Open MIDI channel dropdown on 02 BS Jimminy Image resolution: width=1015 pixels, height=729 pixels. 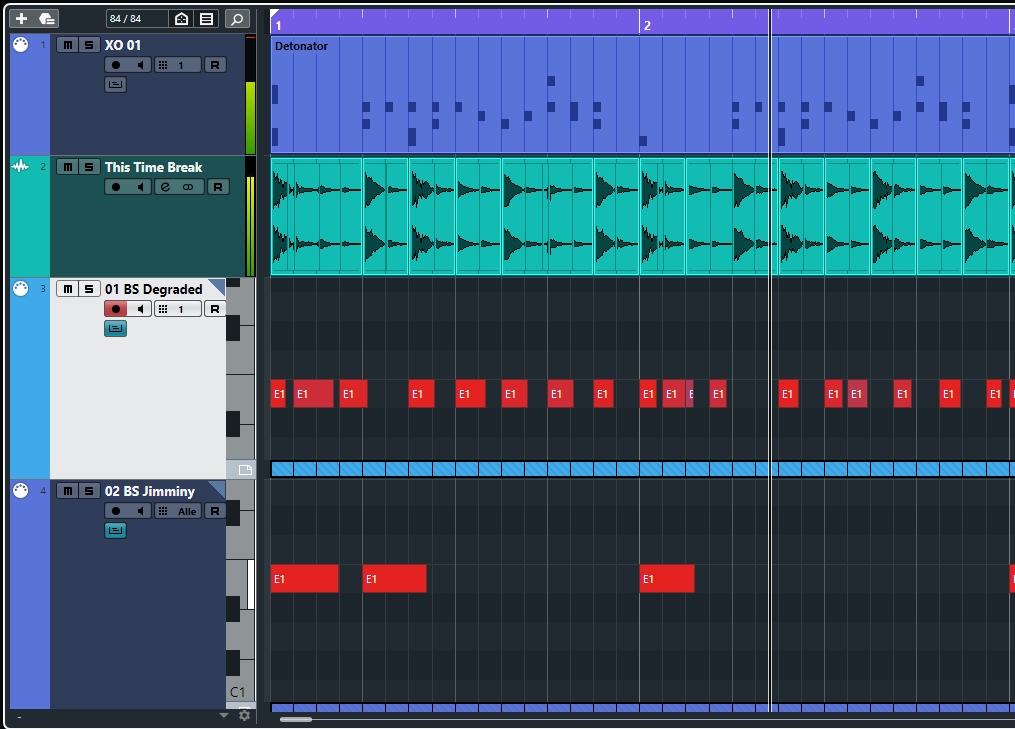click(178, 511)
